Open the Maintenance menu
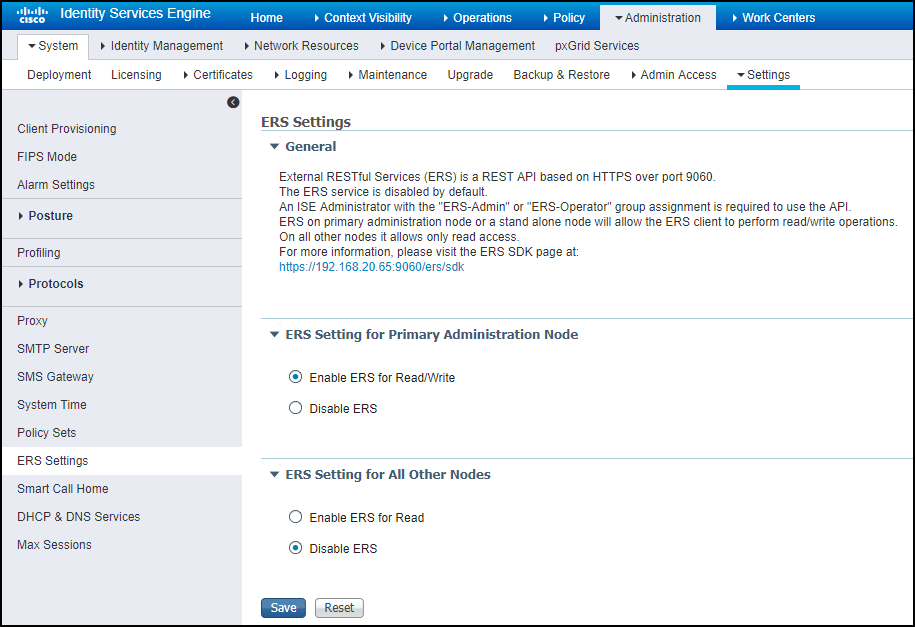 point(387,75)
